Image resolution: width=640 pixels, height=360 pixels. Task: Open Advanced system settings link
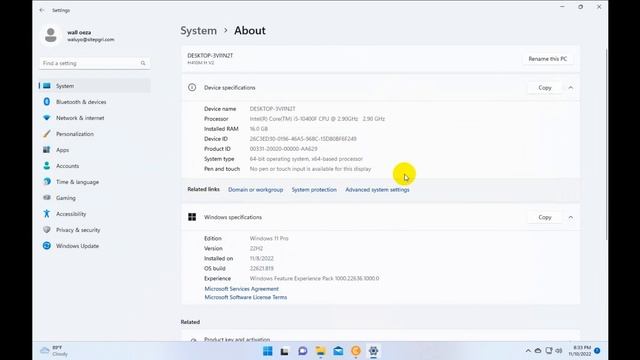(x=377, y=190)
